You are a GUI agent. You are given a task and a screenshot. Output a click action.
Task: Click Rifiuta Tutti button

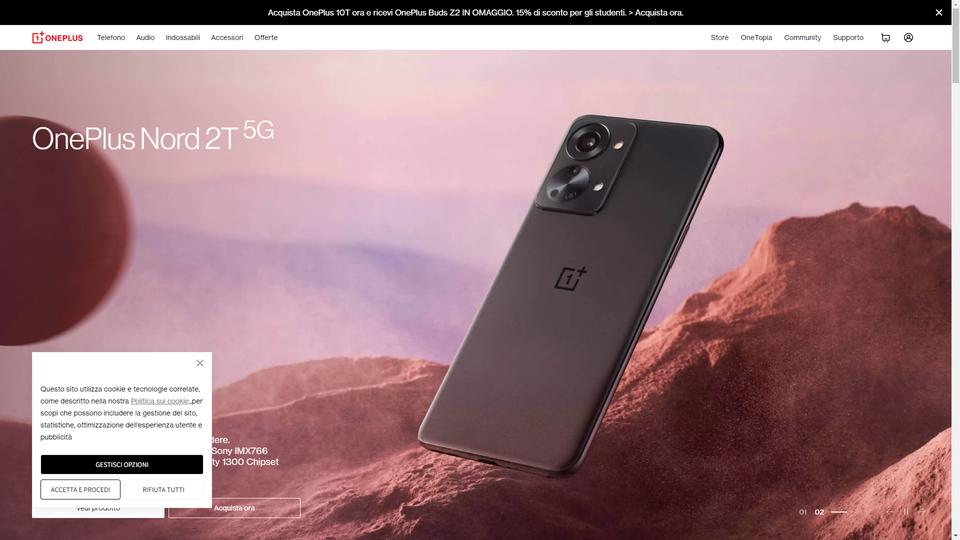click(x=163, y=489)
